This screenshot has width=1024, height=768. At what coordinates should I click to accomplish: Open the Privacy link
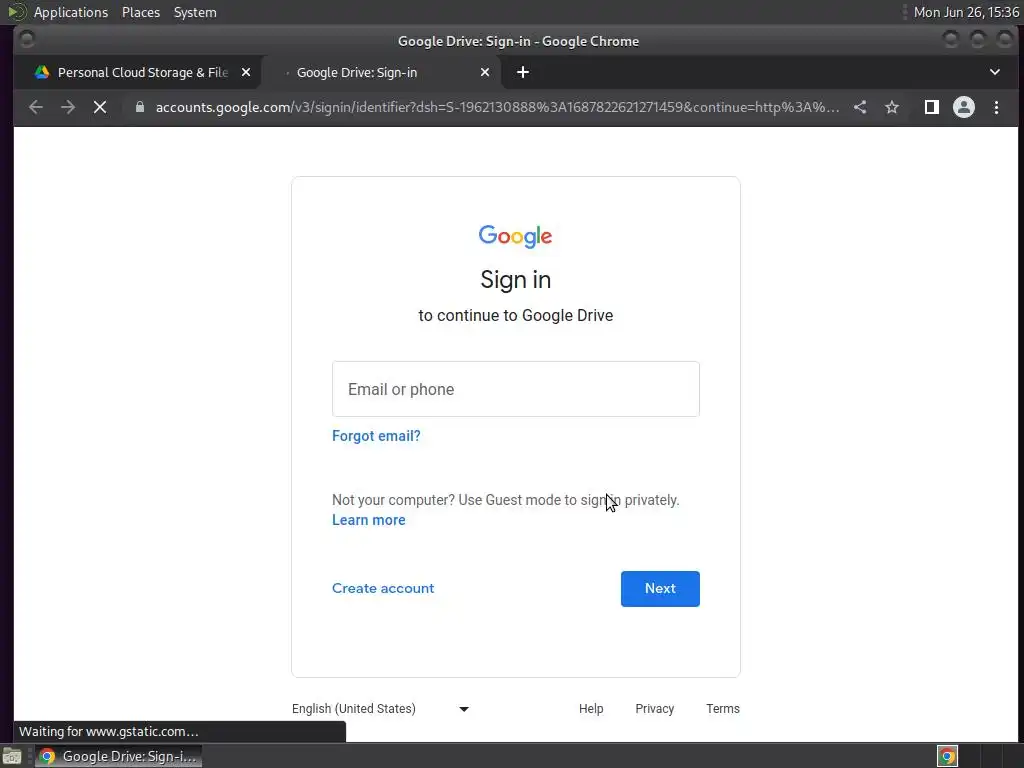pos(654,709)
